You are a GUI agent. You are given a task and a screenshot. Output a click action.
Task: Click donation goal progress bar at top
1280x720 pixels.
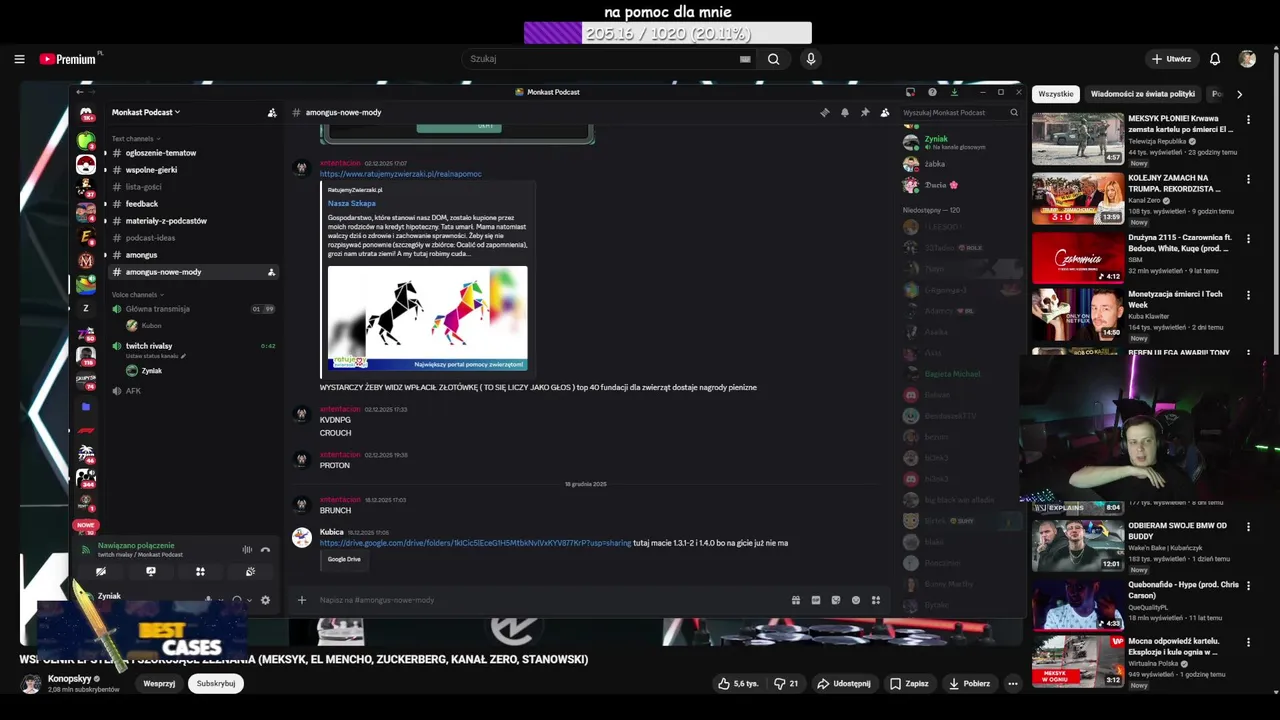pyautogui.click(x=668, y=34)
